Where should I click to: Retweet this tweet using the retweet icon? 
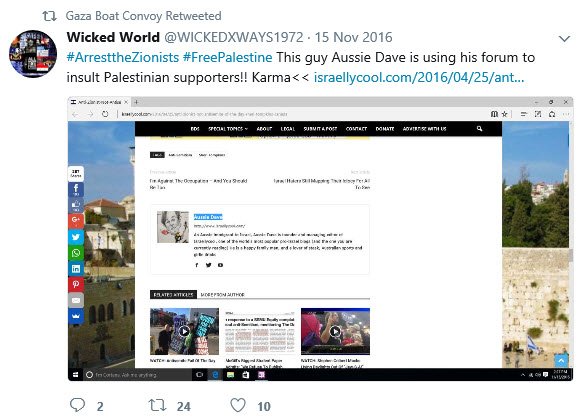tap(157, 405)
